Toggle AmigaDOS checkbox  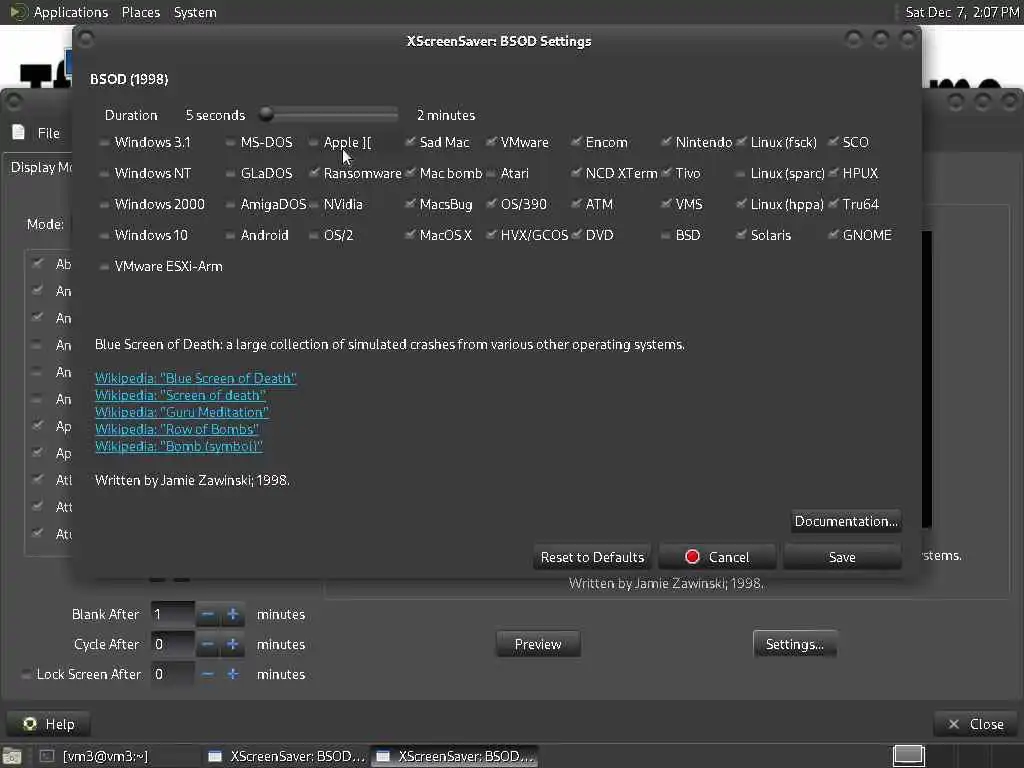coord(230,204)
